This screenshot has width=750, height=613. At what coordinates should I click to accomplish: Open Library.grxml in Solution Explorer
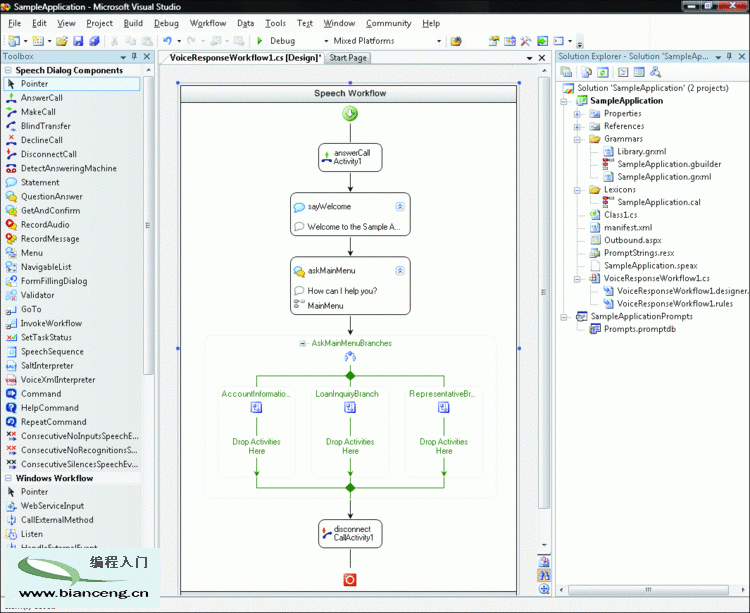641,152
